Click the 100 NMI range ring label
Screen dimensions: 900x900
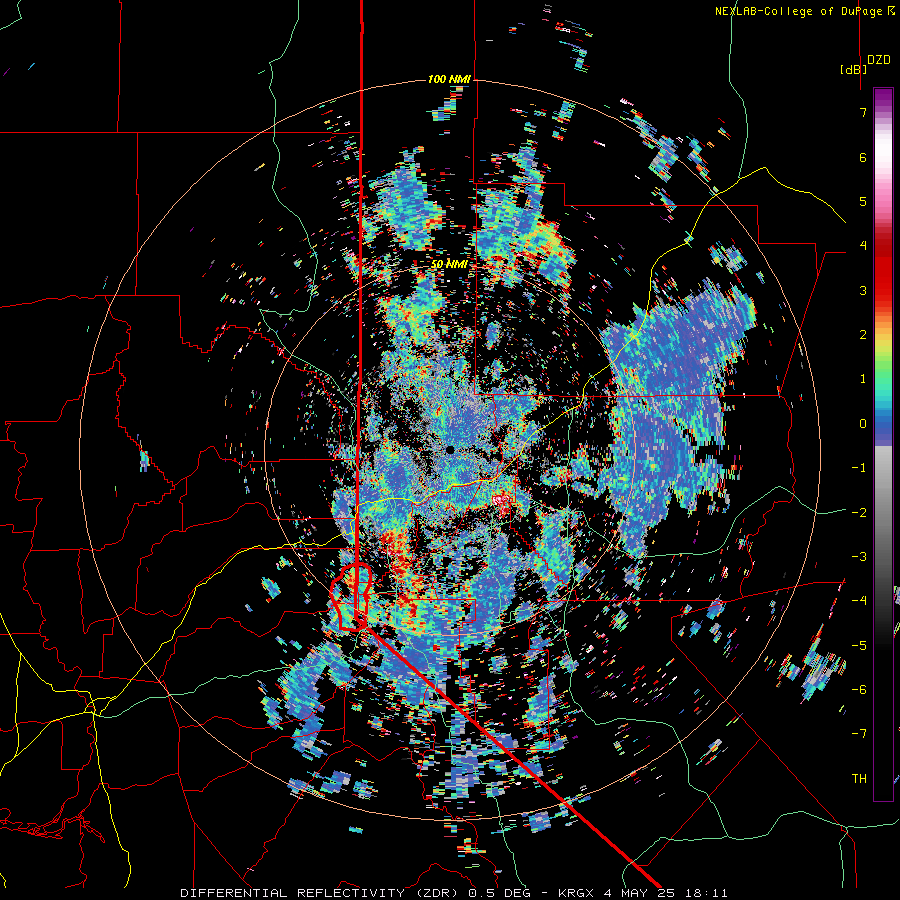(449, 79)
